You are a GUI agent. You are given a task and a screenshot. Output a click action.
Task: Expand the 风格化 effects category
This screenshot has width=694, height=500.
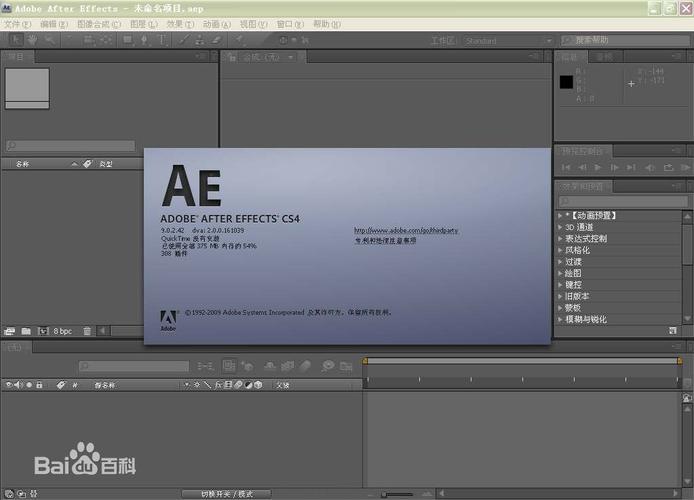click(560, 250)
